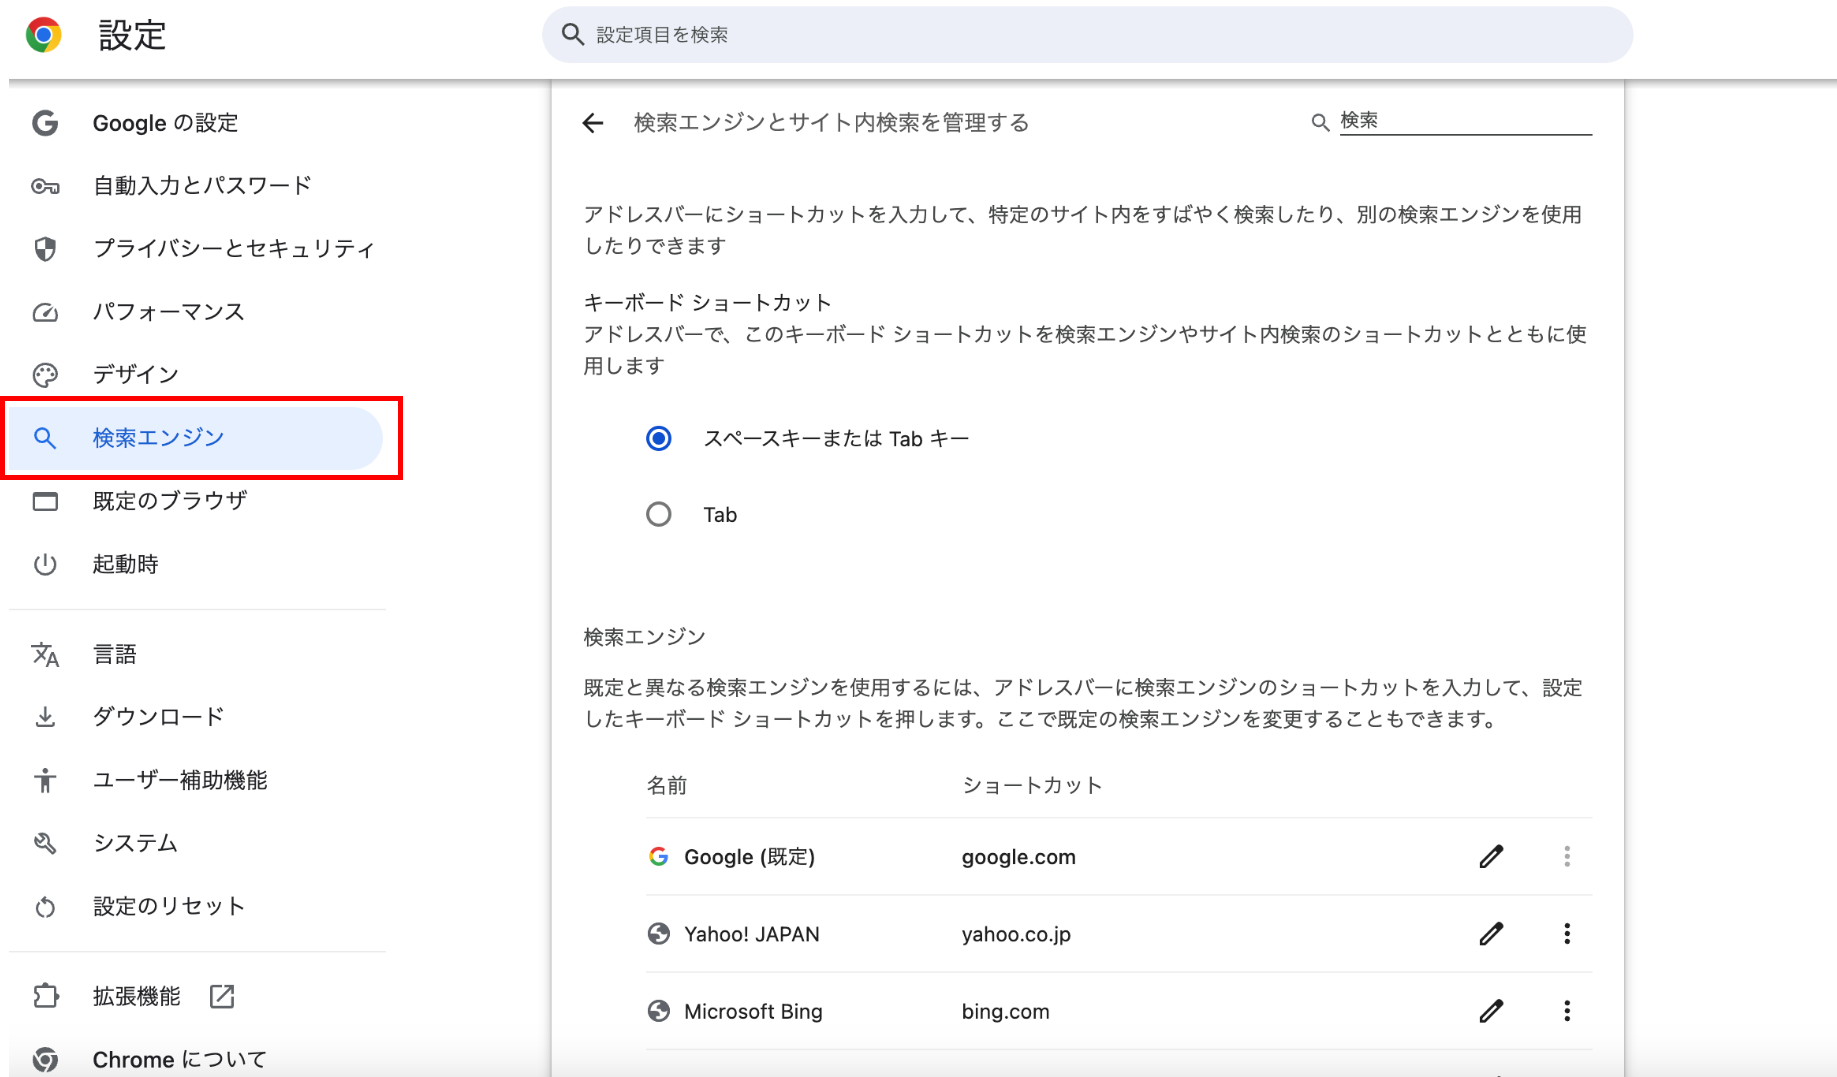
Task: Click the yahoo.co.jp shortcut text
Action: tap(1016, 934)
